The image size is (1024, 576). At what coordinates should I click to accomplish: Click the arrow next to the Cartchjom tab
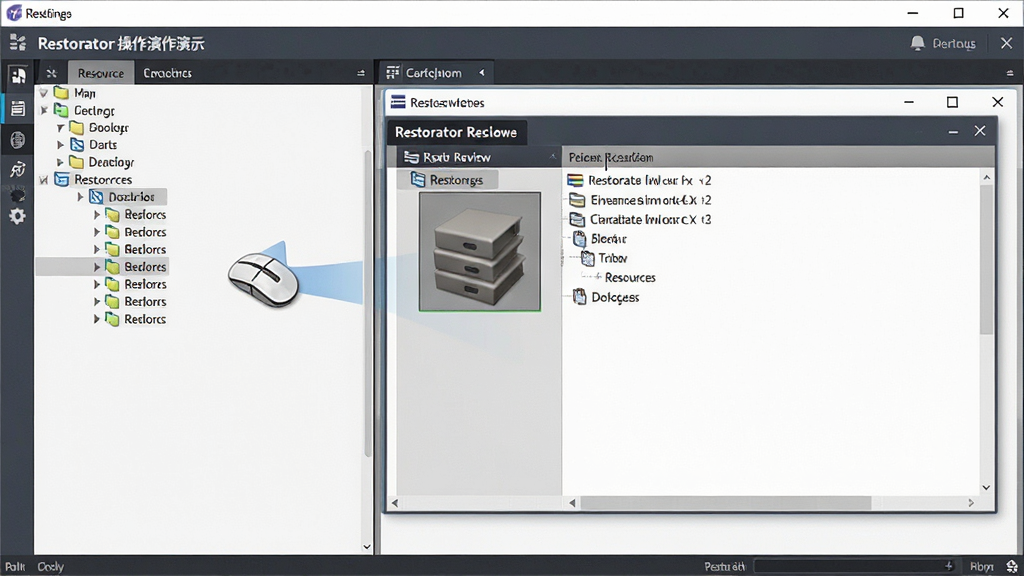482,72
